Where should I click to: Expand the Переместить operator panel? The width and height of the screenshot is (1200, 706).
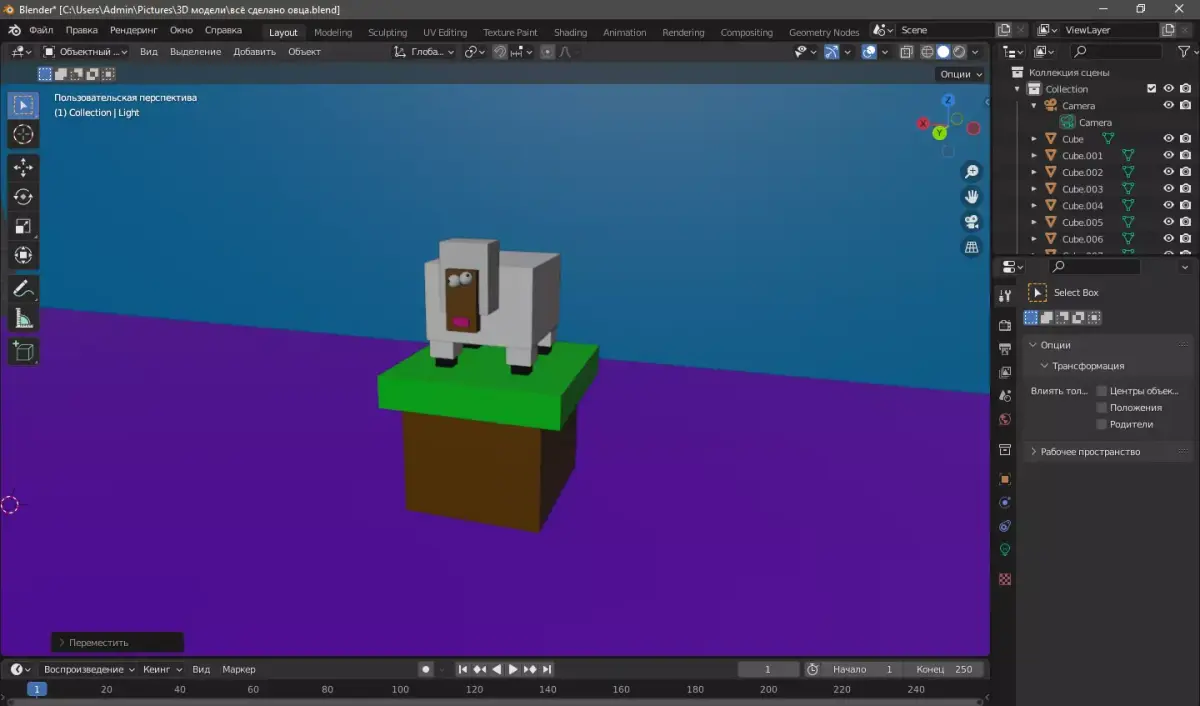tap(118, 642)
